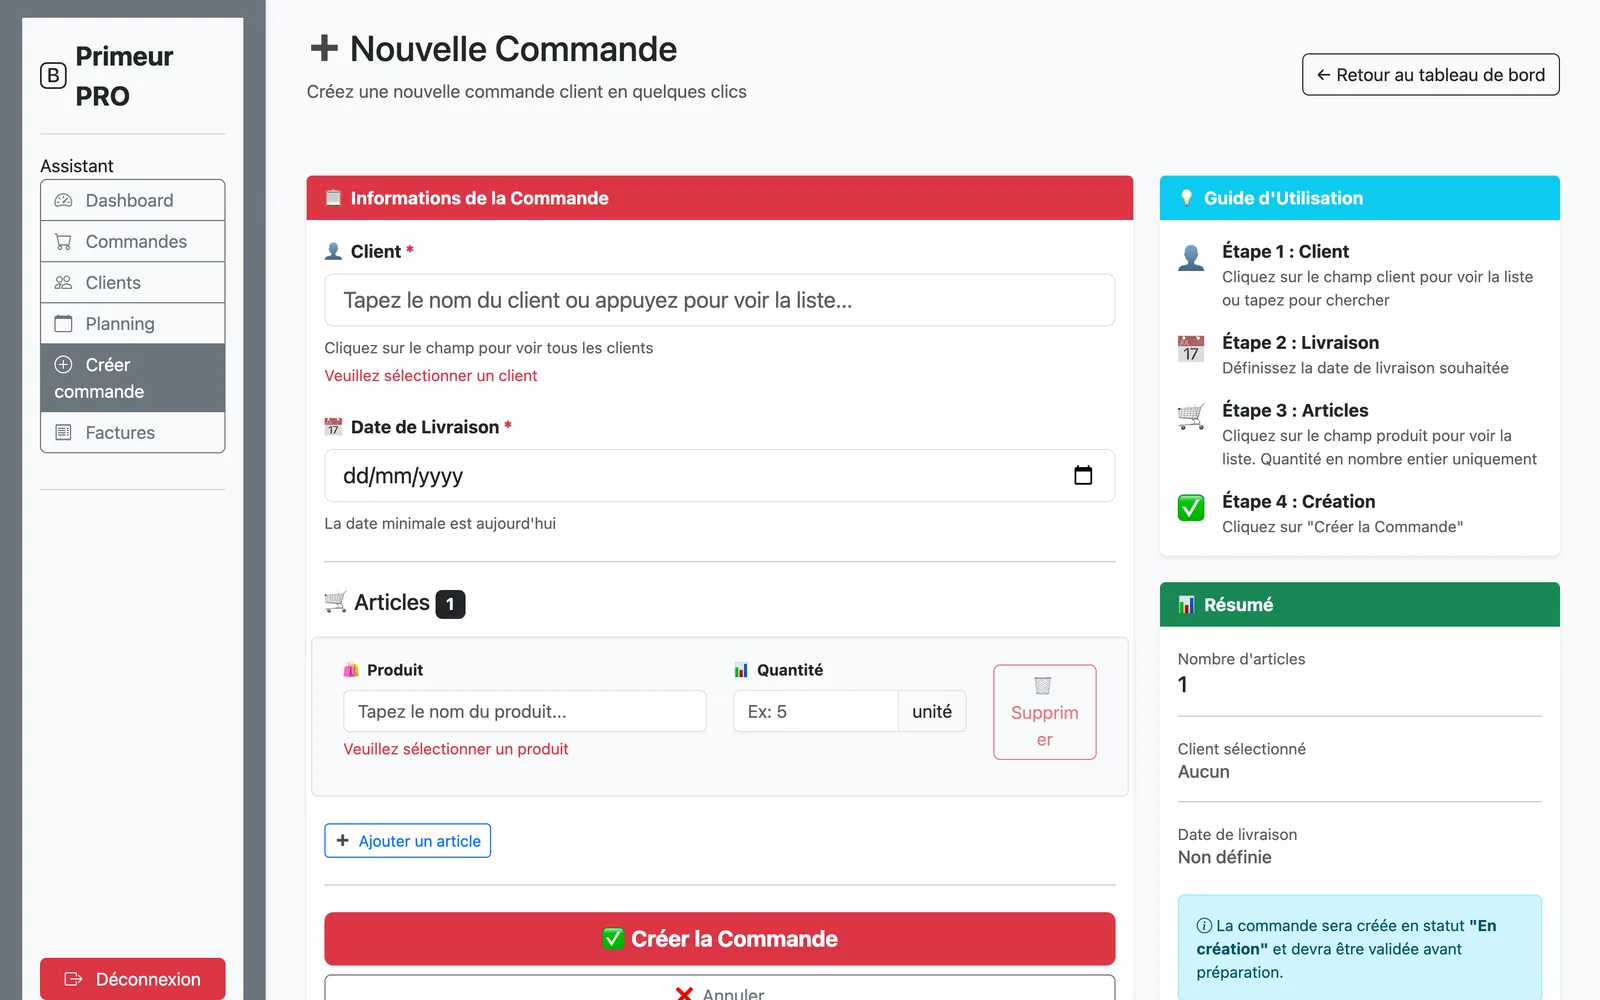Click the green checkmark icon at Étape 4
Image resolution: width=1600 pixels, height=1000 pixels.
(x=1191, y=508)
